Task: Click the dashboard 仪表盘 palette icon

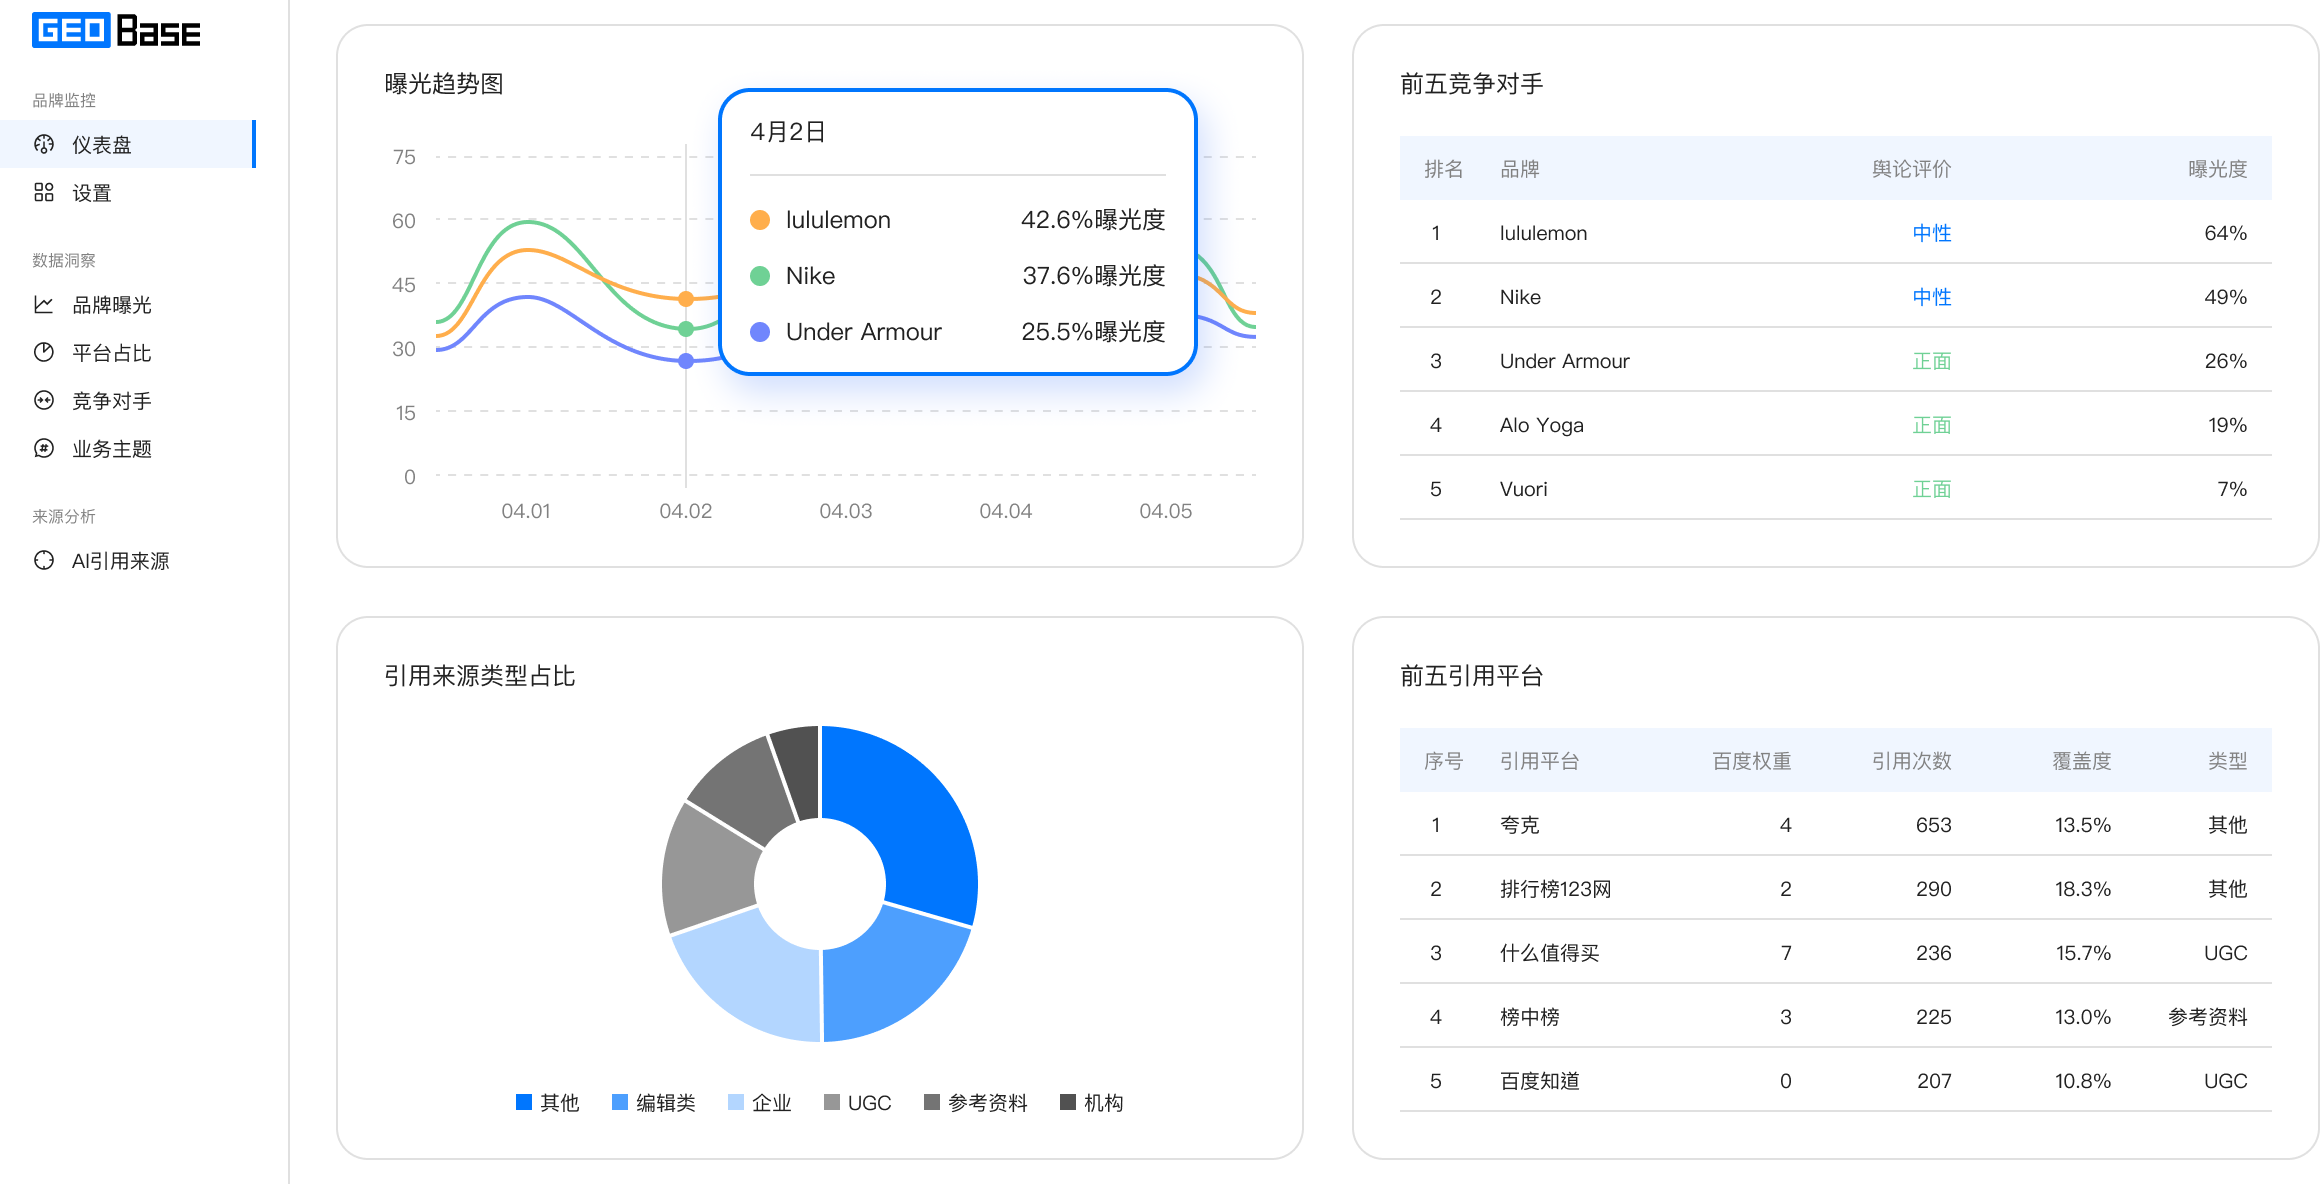Action: coord(44,144)
